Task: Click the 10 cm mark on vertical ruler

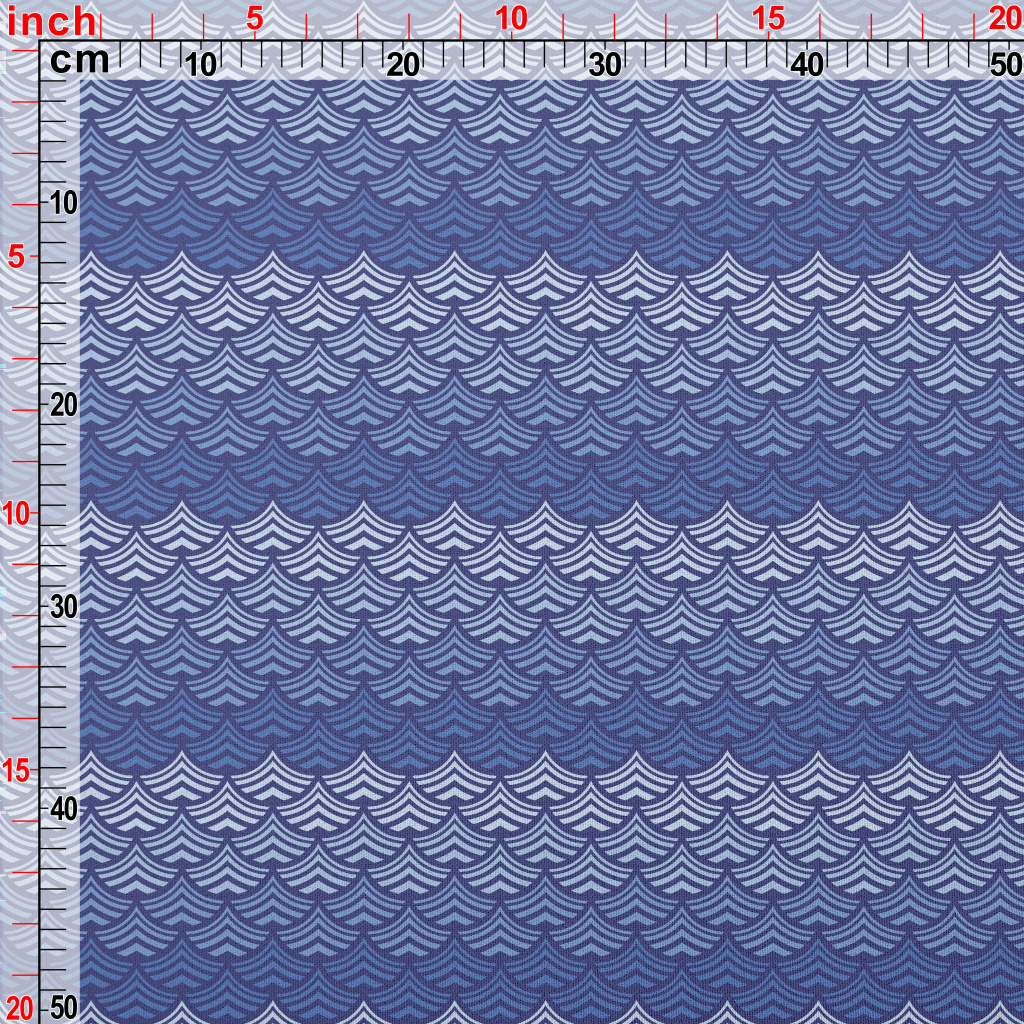Action: pyautogui.click(x=63, y=203)
